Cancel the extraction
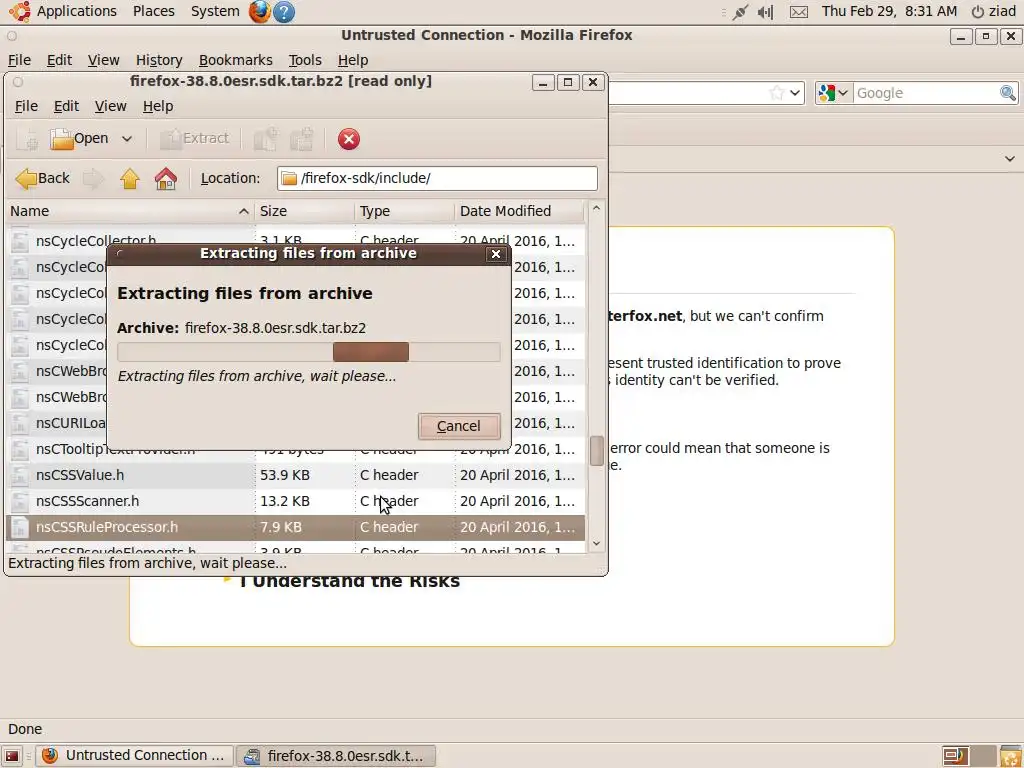 point(459,426)
